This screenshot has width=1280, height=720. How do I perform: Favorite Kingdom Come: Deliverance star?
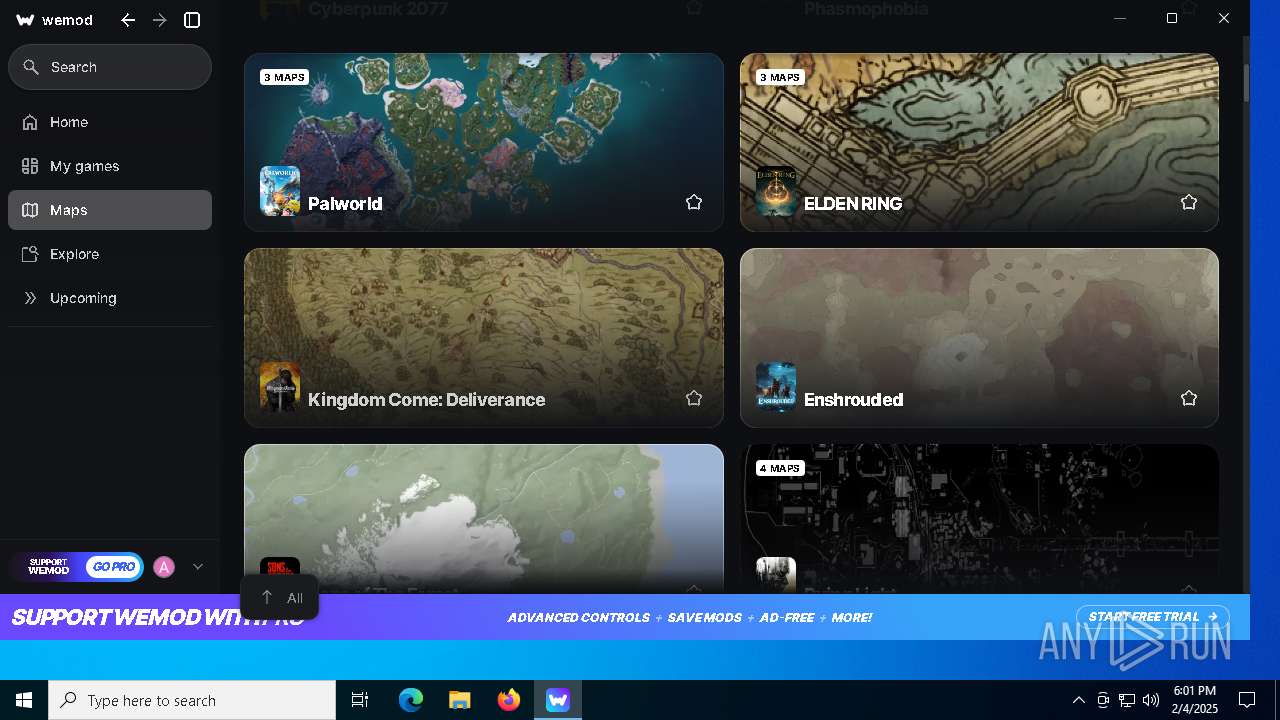694,398
